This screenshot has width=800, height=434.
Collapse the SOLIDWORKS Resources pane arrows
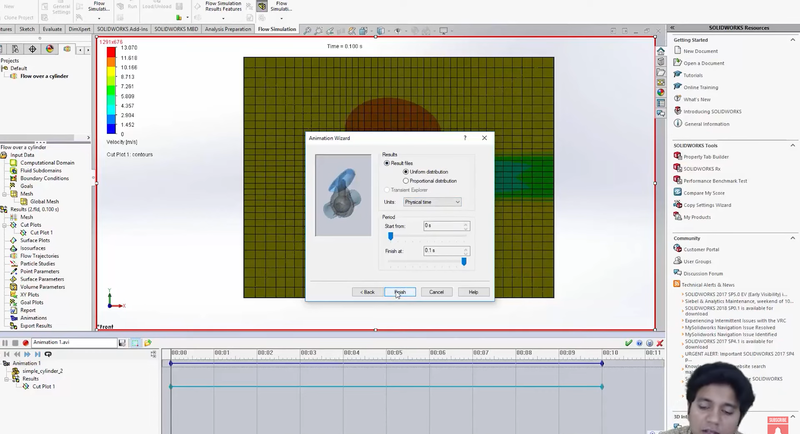pyautogui.click(x=672, y=28)
